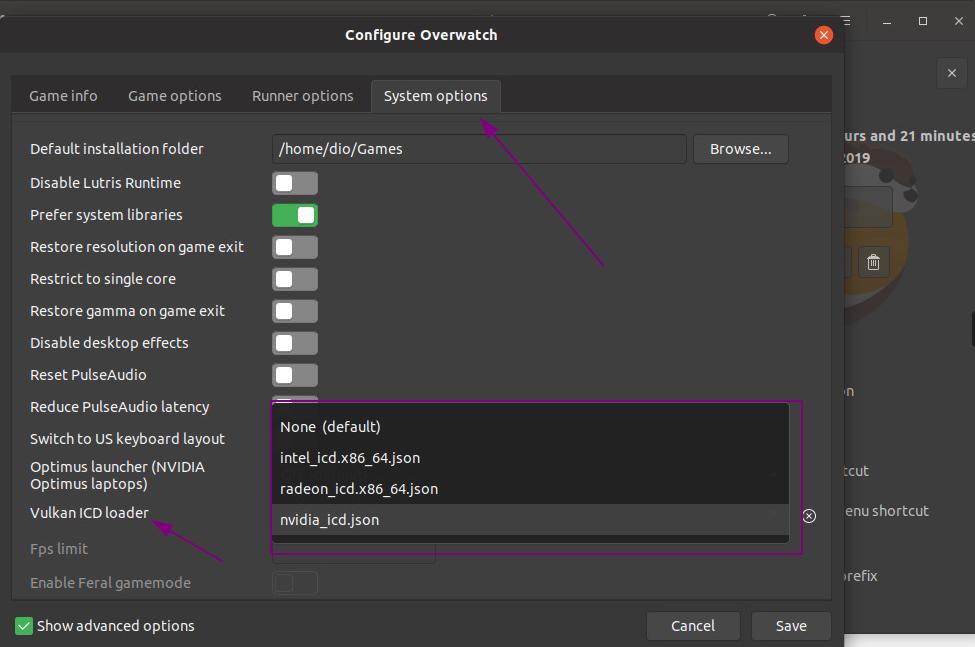
Task: Clear the Vulkan ICD loader selection
Action: click(808, 516)
